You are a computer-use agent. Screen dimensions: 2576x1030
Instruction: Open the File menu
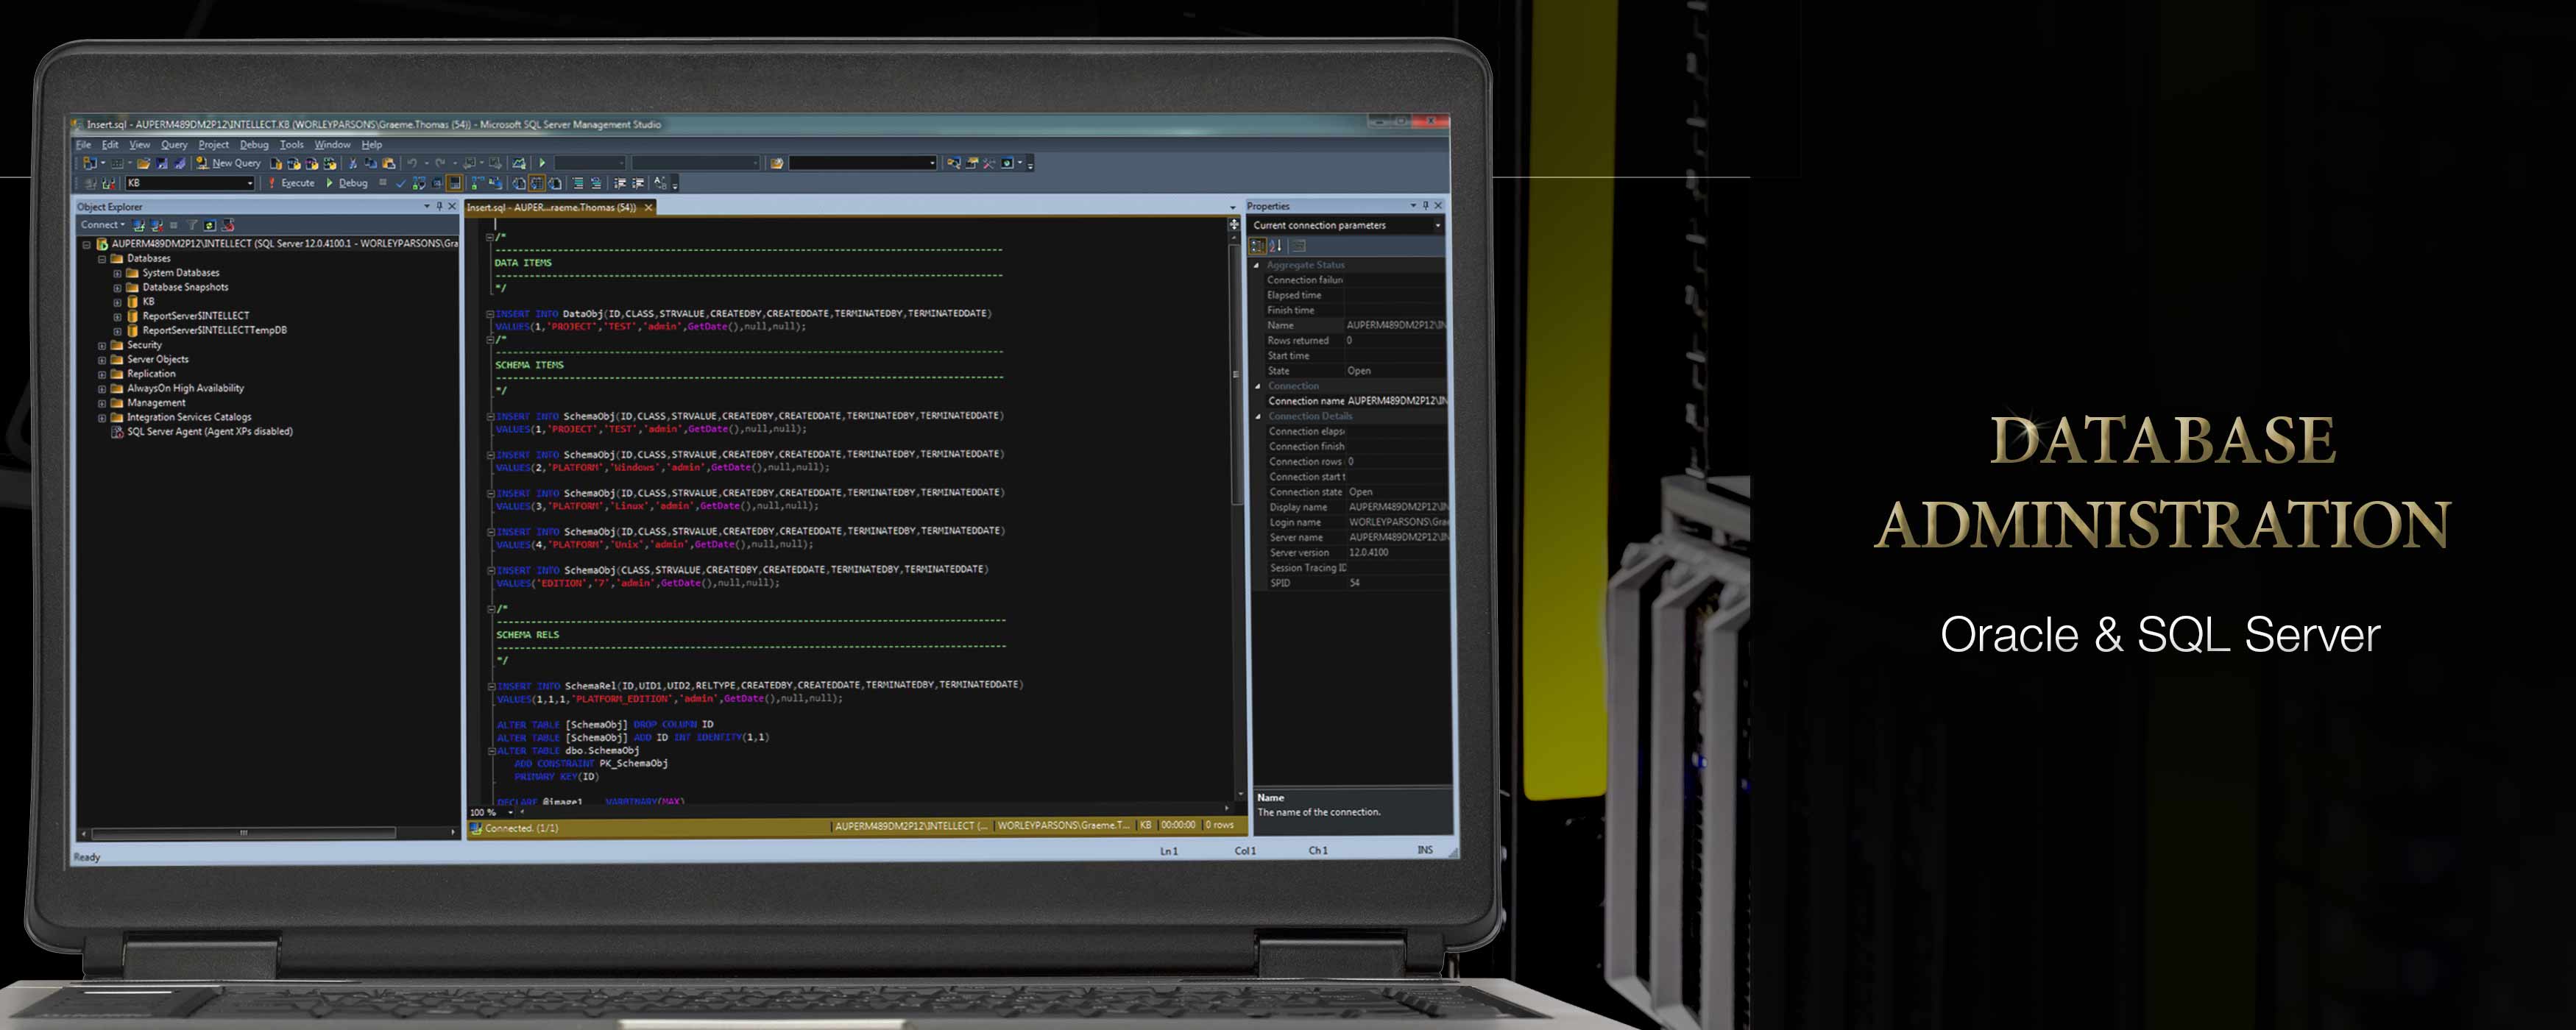click(84, 144)
